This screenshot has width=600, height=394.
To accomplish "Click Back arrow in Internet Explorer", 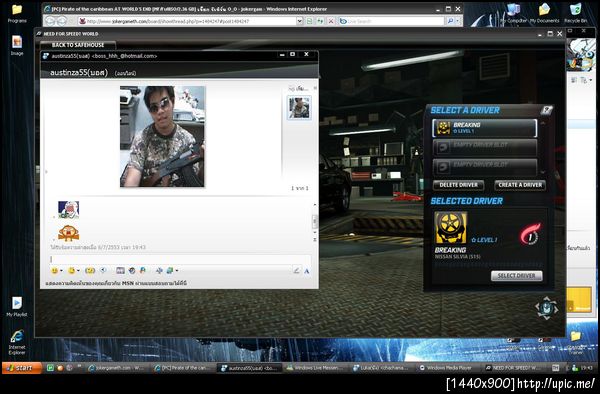I will [51, 21].
